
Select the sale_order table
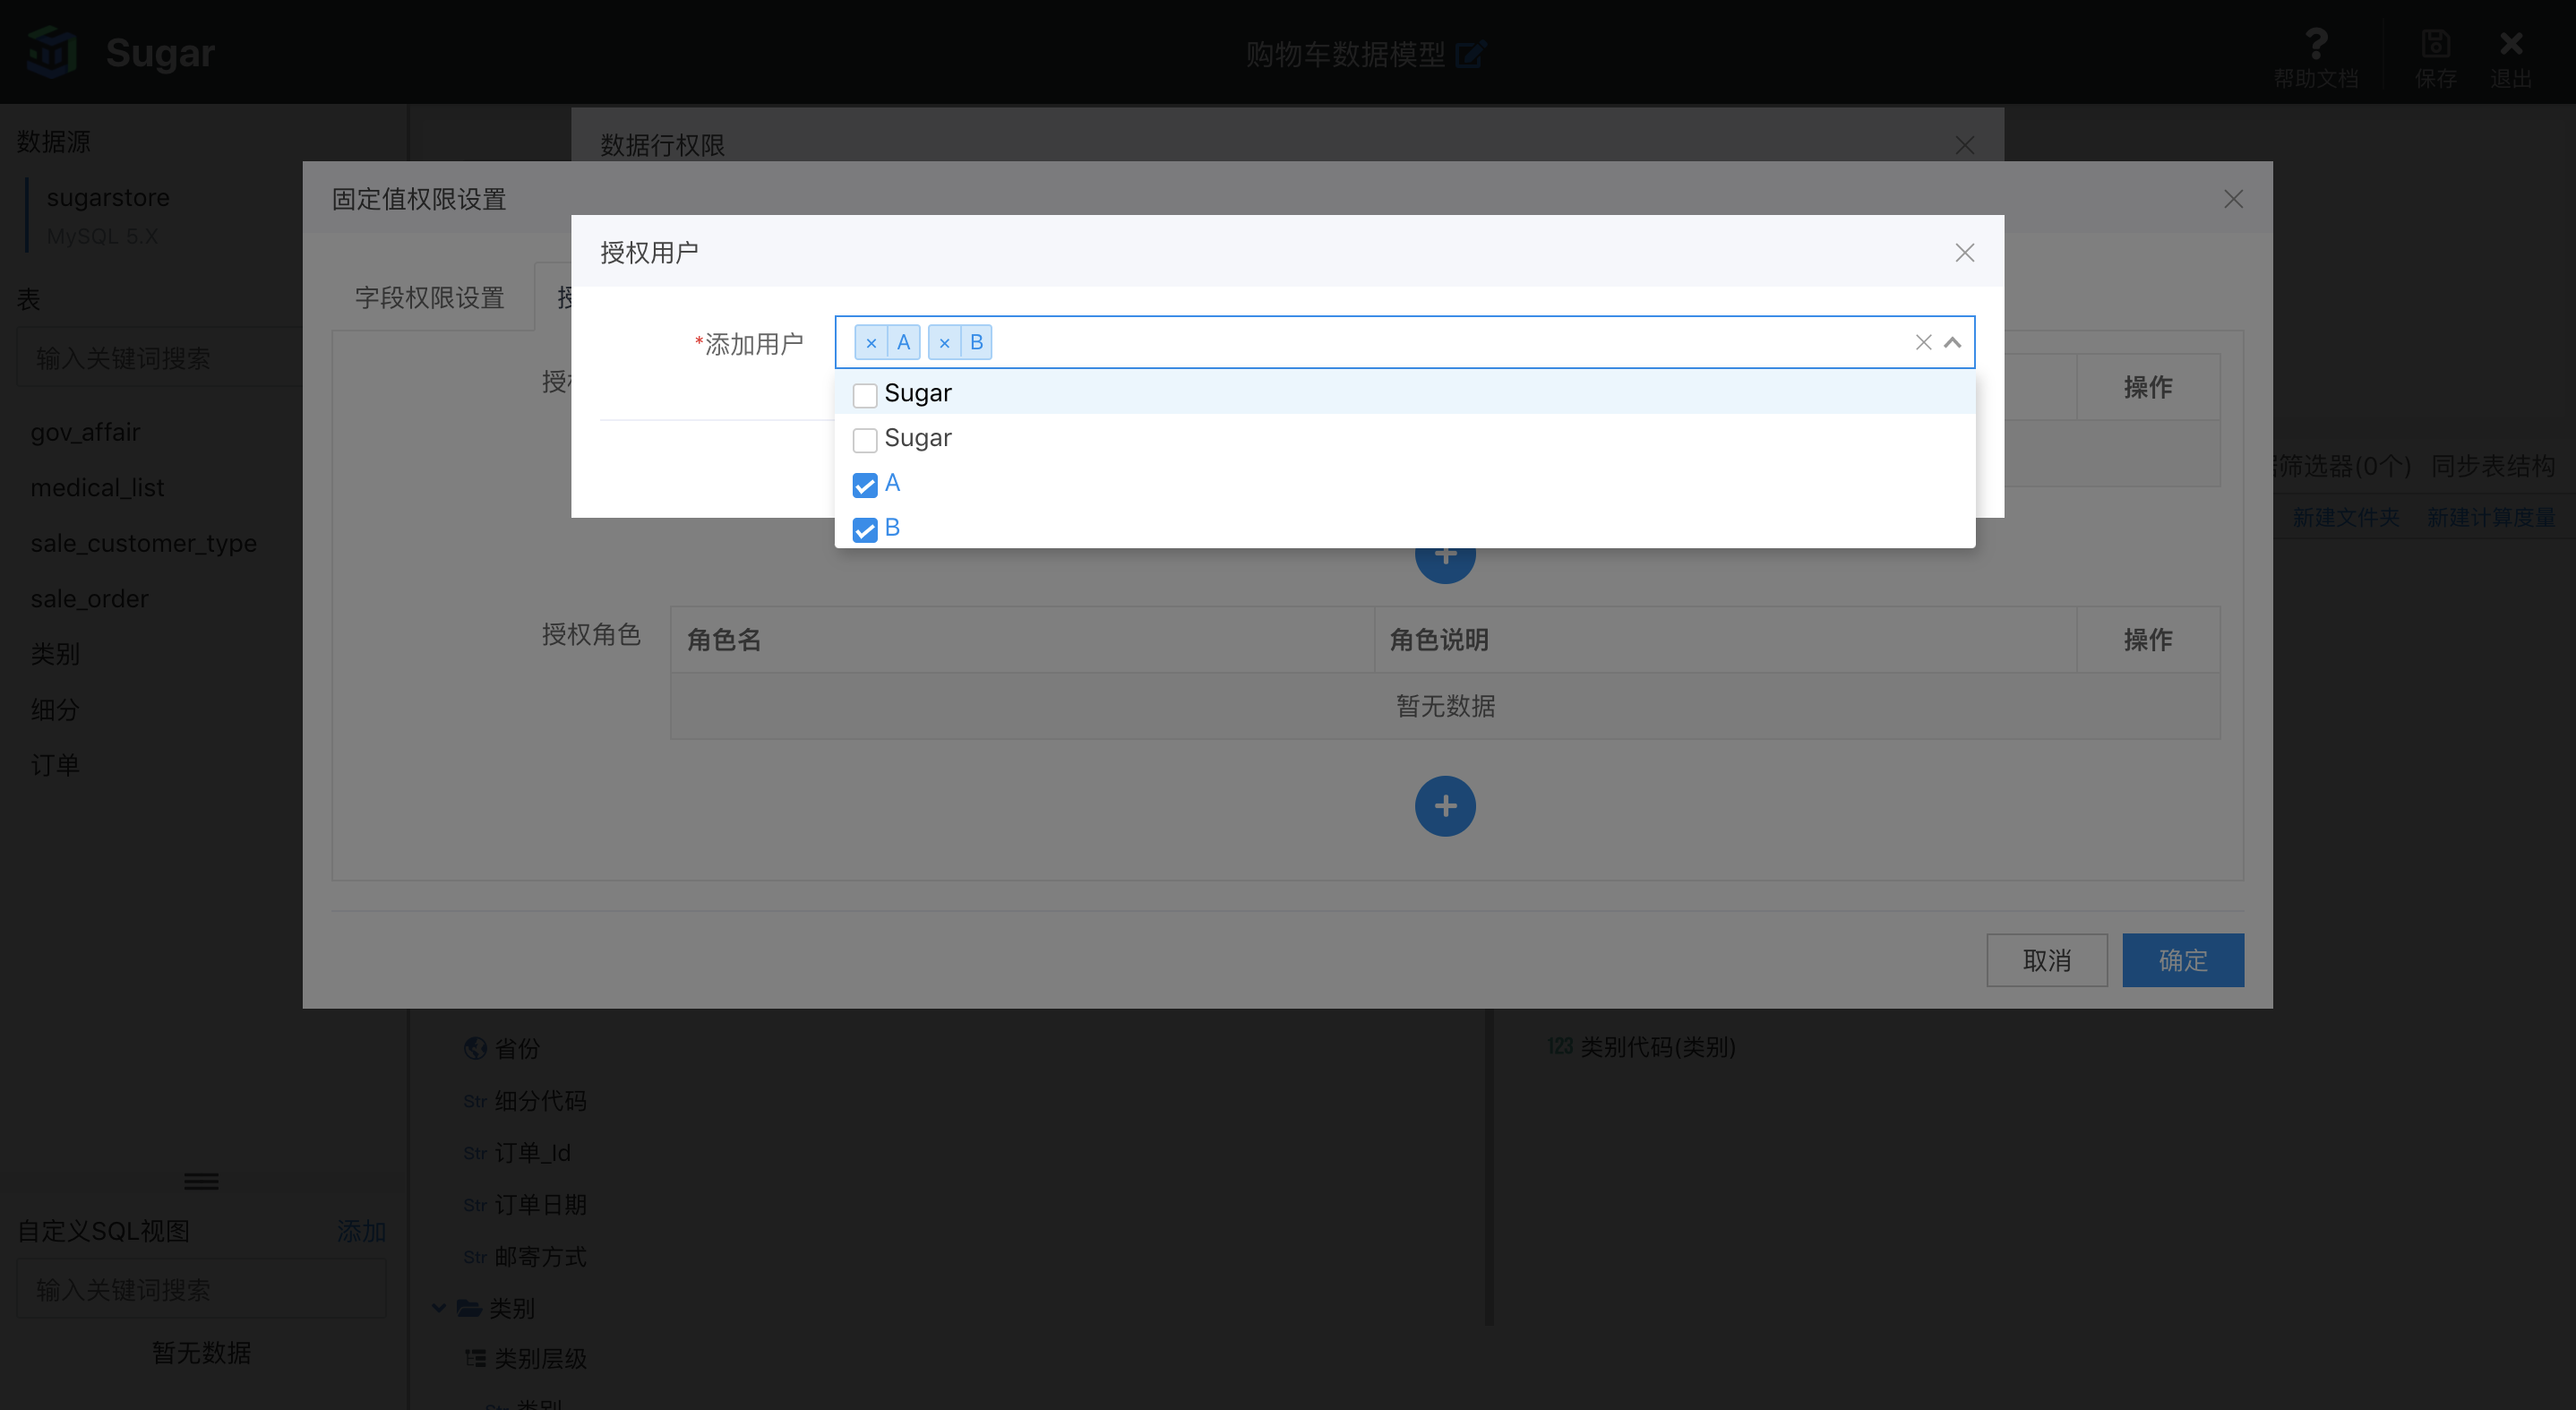coord(90,598)
